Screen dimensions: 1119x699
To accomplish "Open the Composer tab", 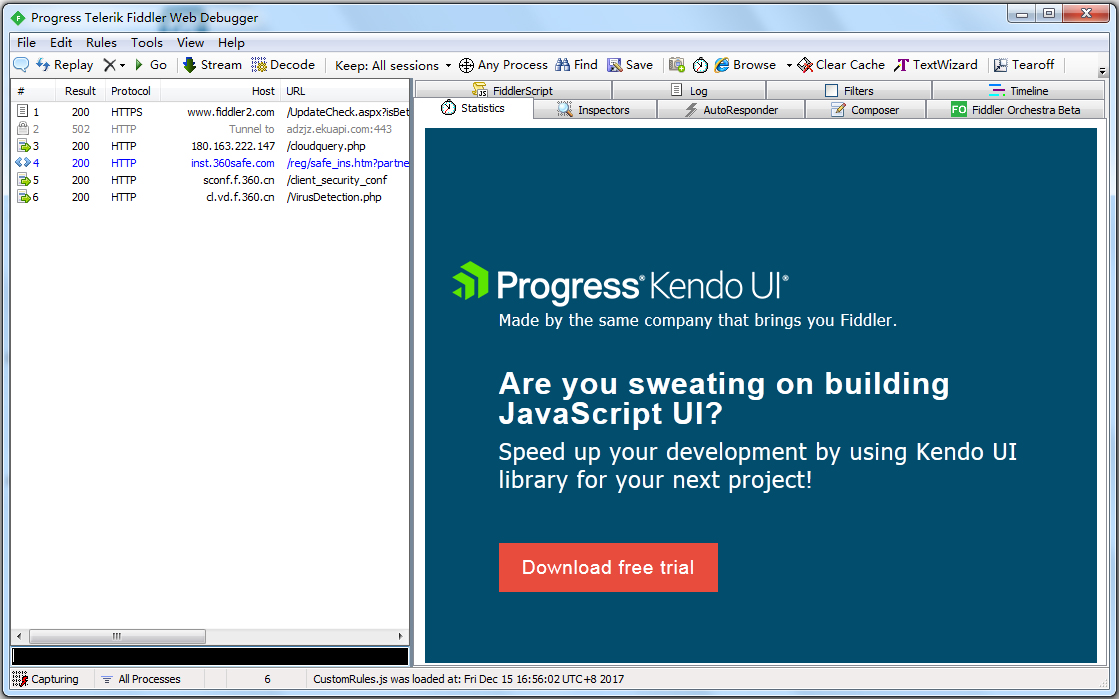I will (865, 110).
